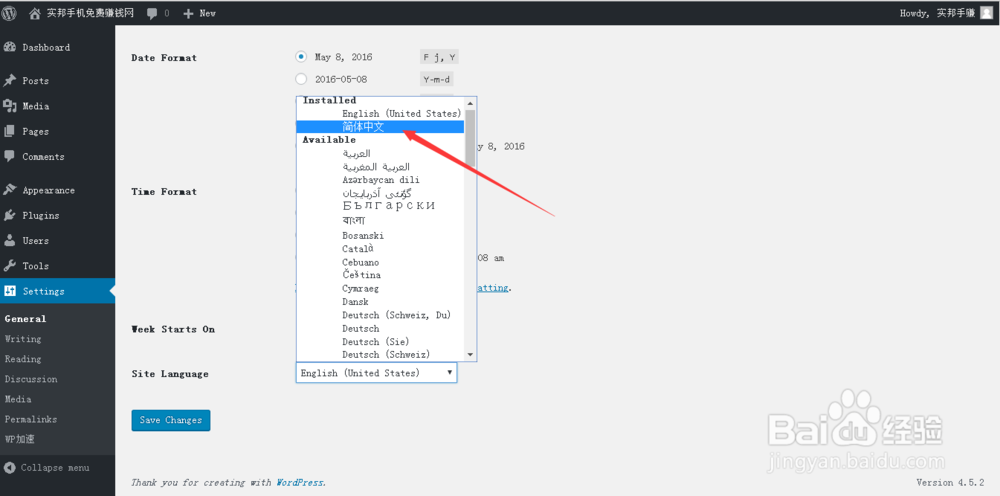Click the Save Changes button

tap(171, 420)
